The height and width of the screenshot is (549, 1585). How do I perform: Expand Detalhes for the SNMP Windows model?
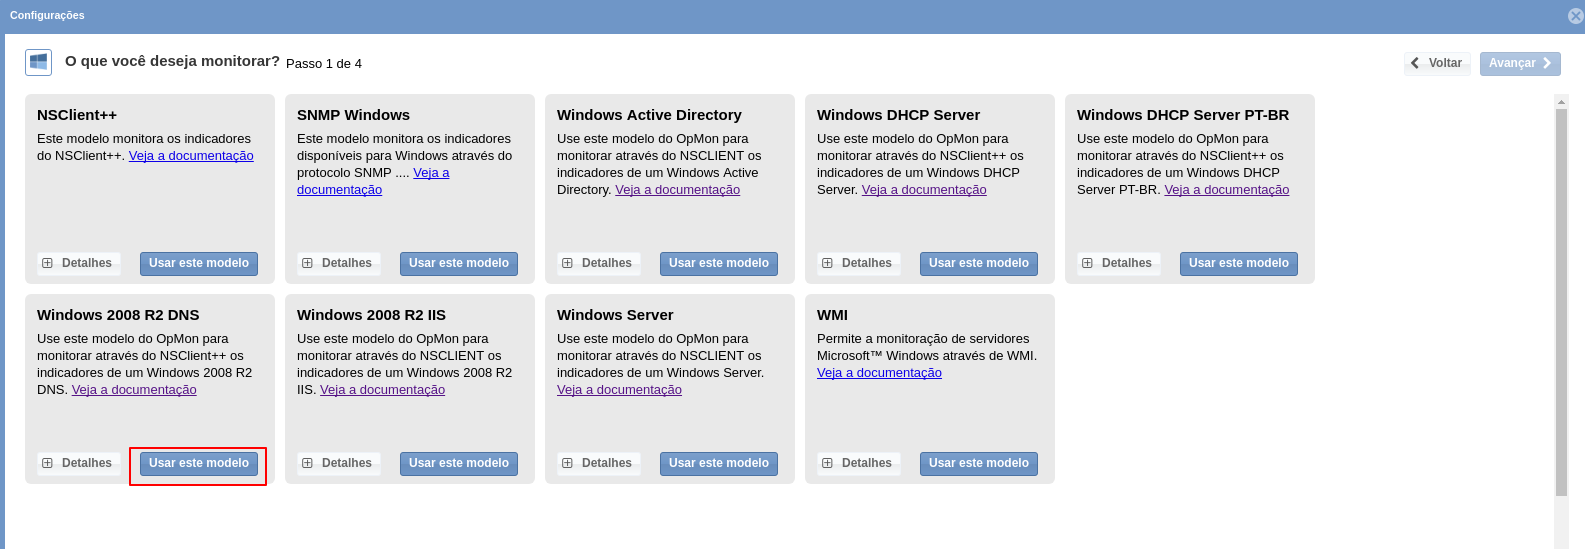pos(338,263)
